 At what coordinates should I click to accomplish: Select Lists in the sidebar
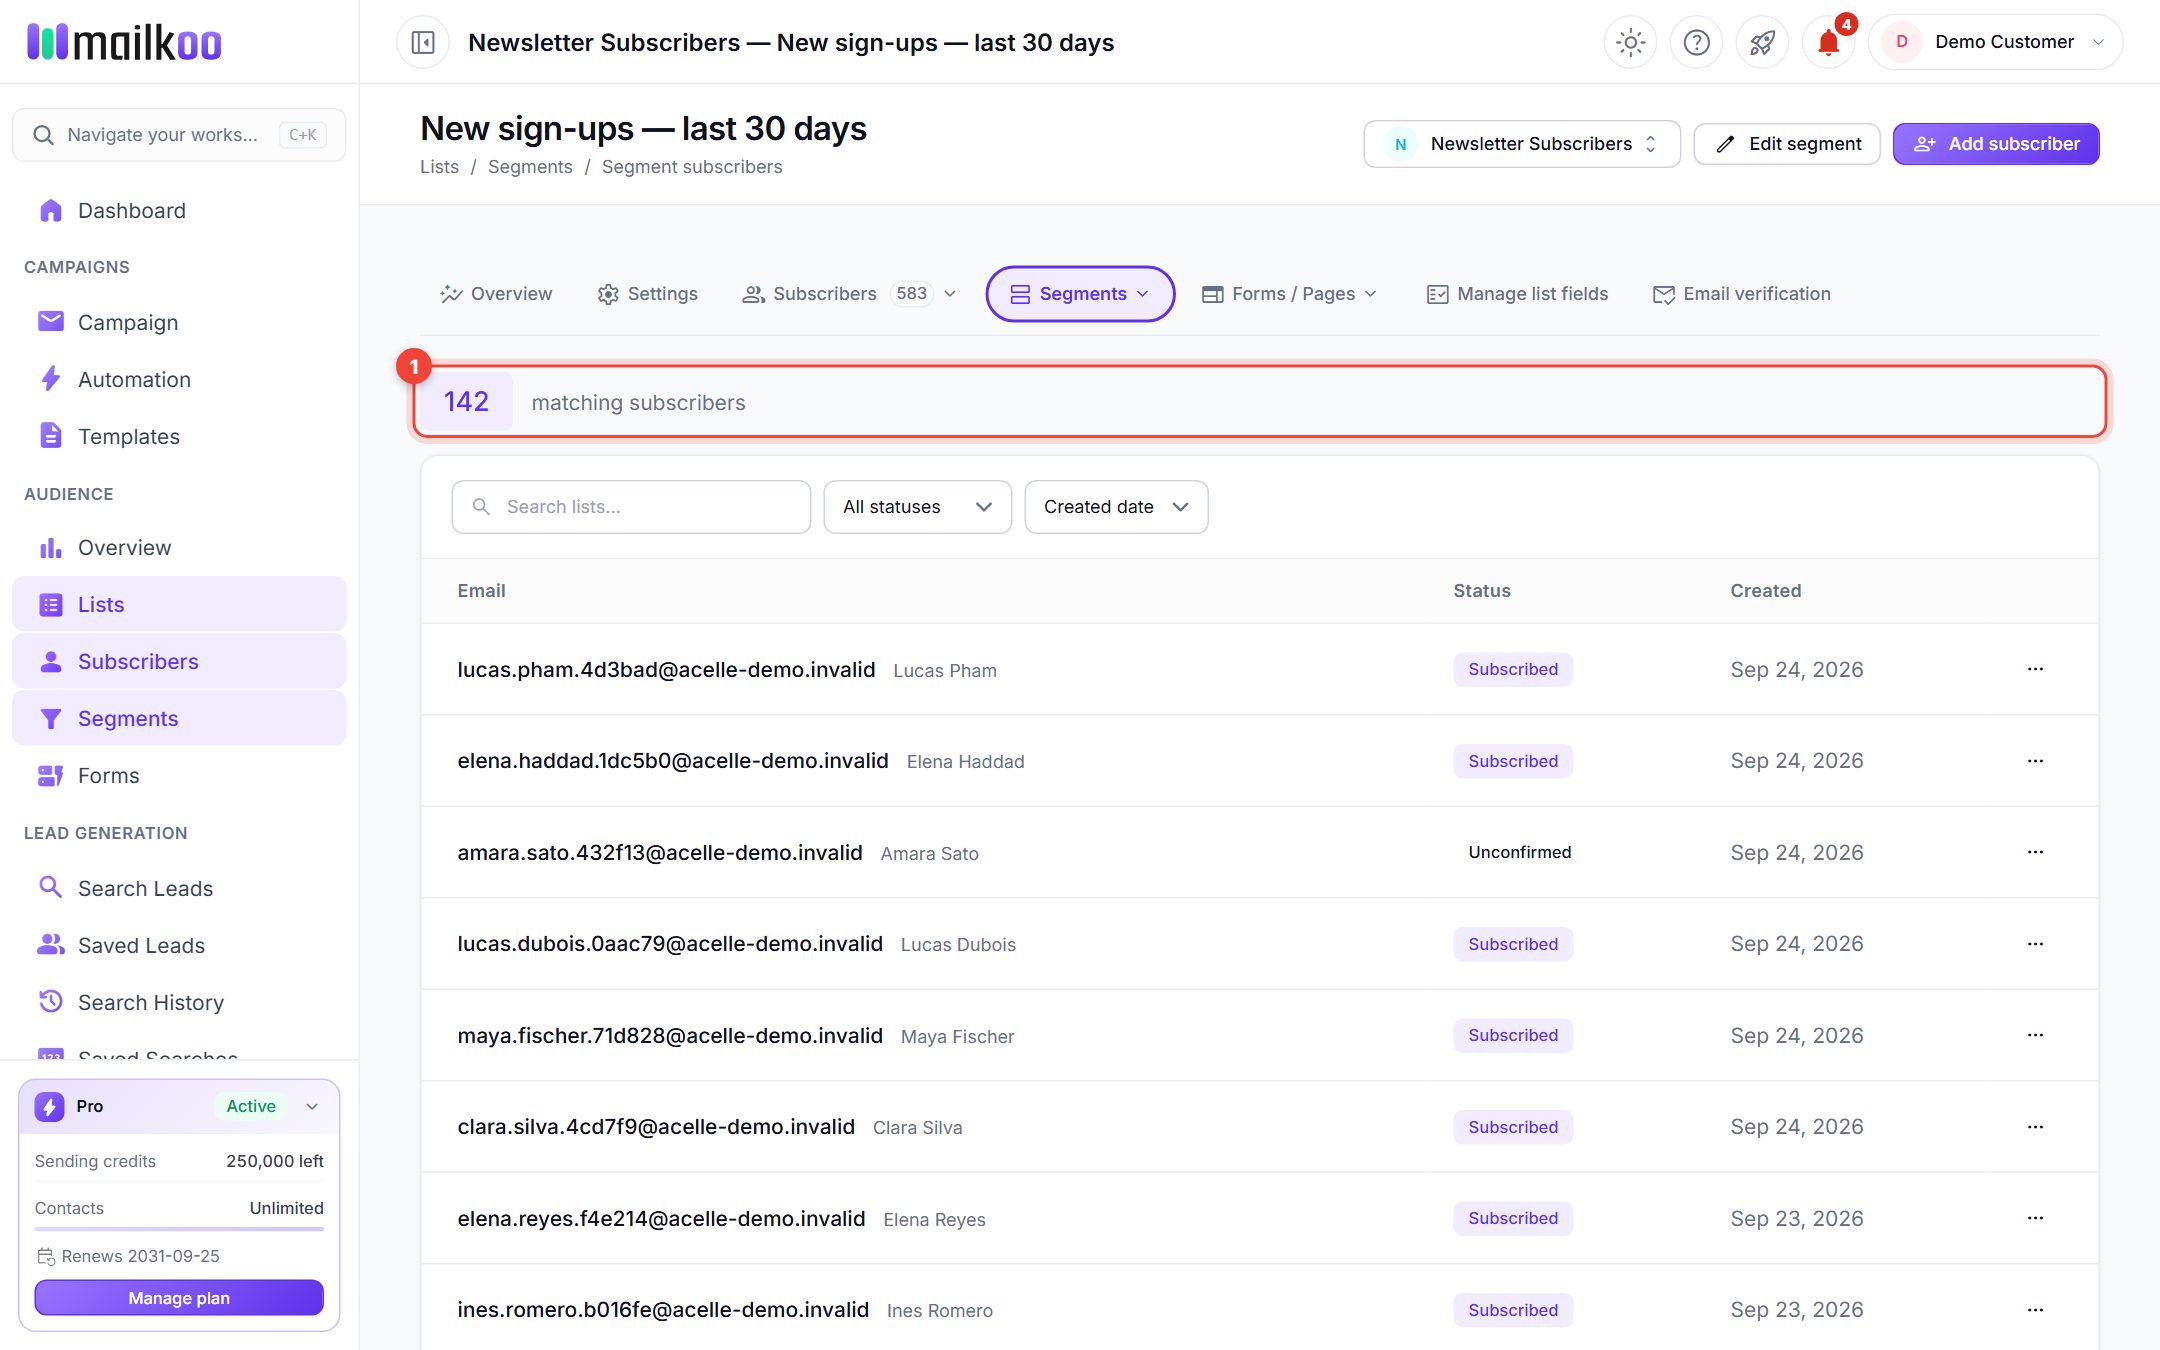[x=179, y=605]
